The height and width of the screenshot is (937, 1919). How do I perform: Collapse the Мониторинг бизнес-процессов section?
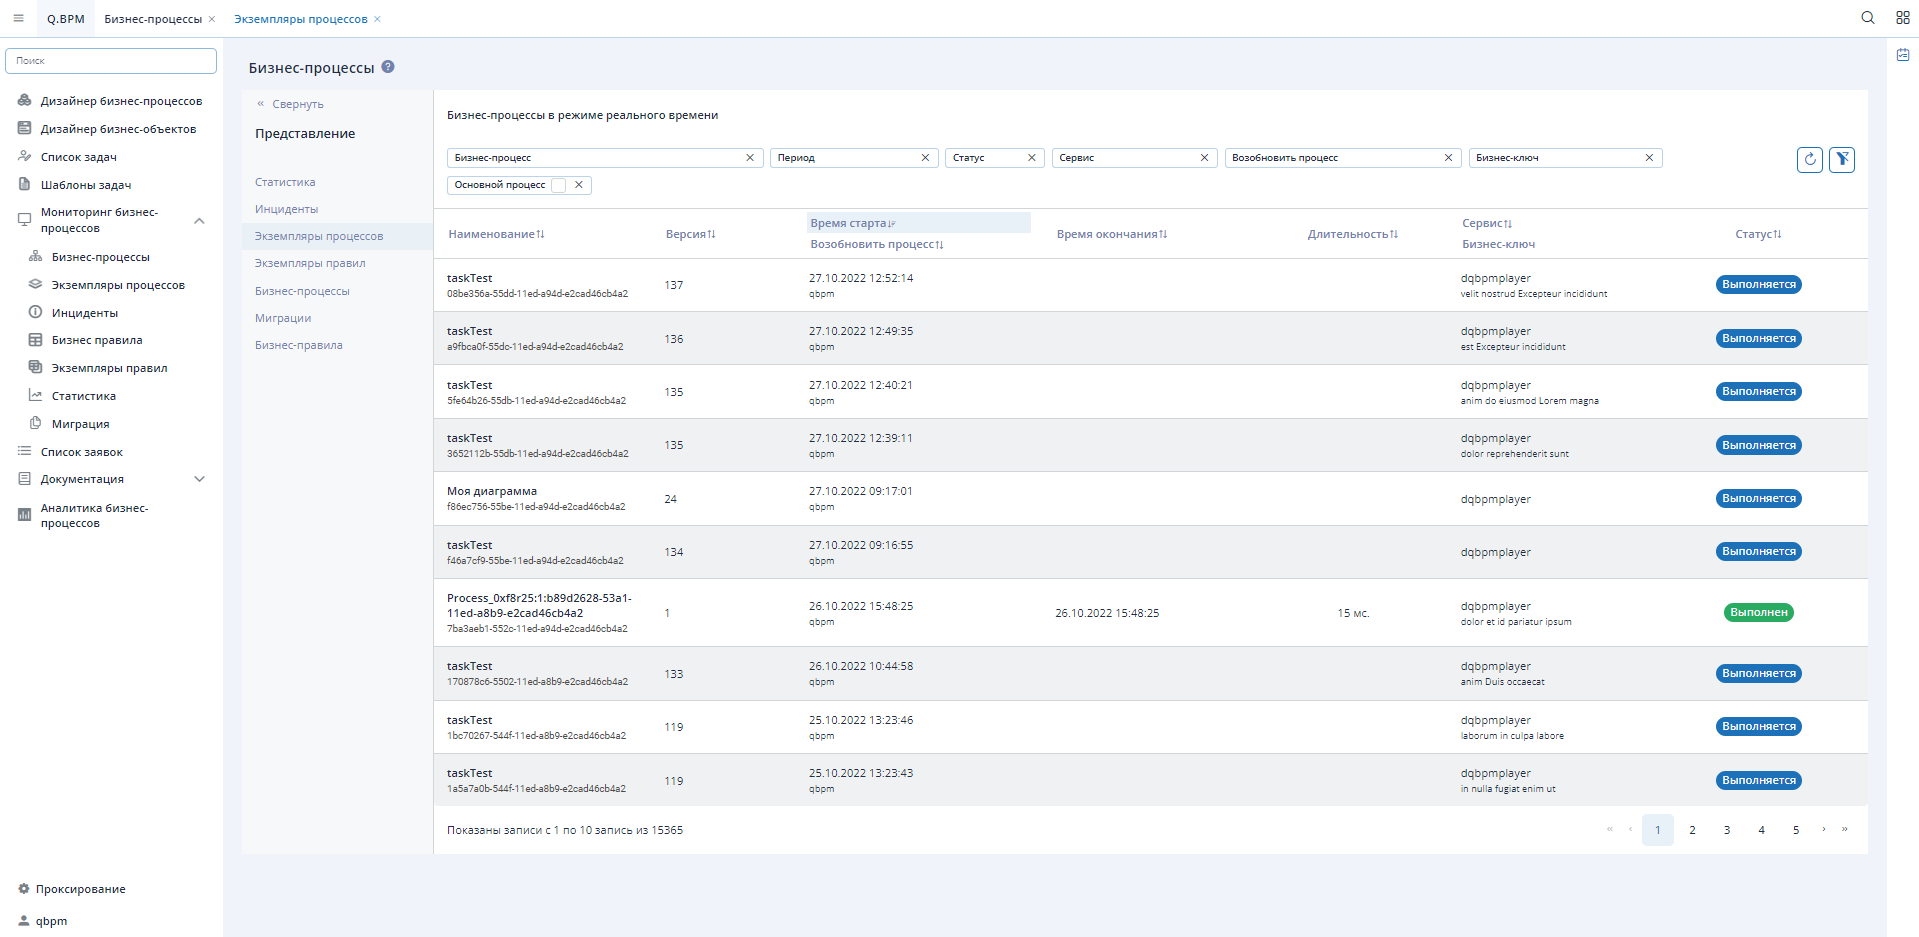199,221
